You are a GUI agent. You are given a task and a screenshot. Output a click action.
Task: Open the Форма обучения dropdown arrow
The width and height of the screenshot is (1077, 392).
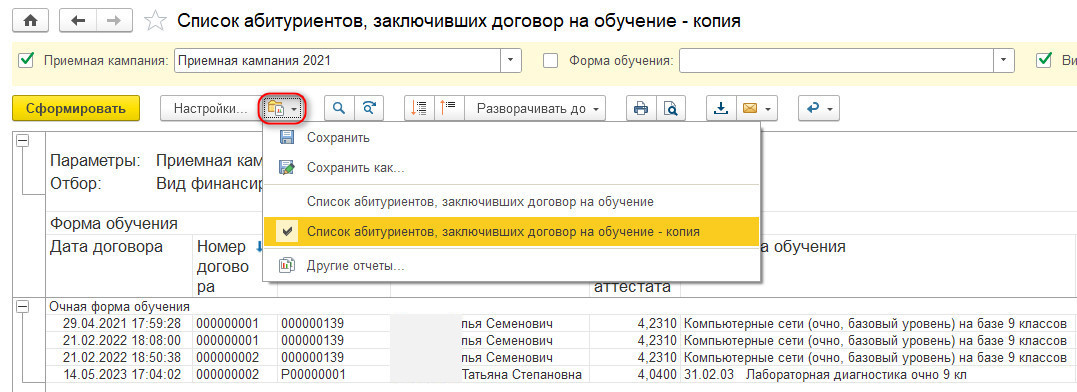pos(1004,60)
